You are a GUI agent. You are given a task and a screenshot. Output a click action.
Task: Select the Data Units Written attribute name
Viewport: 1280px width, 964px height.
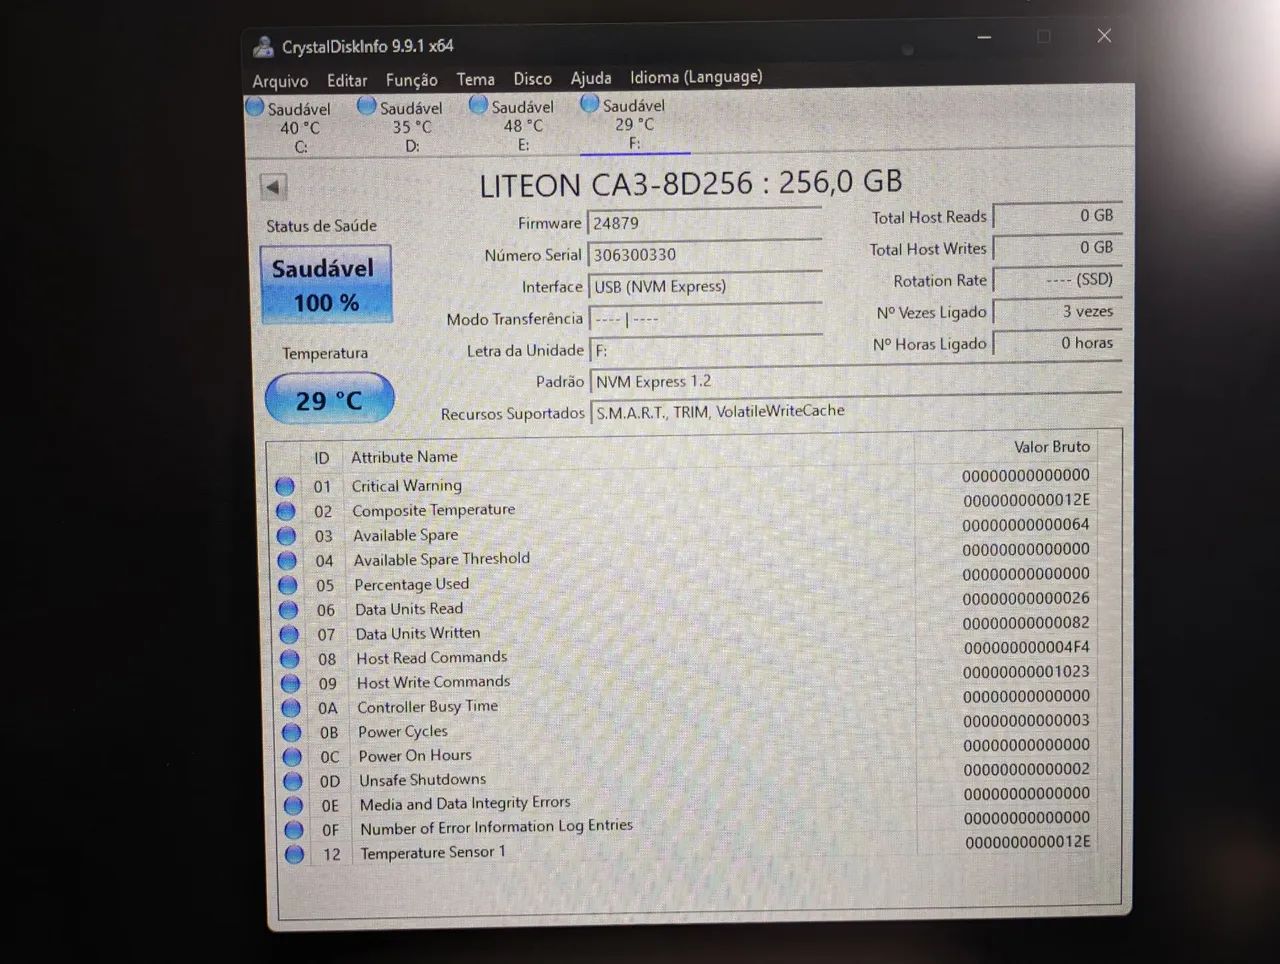click(418, 633)
